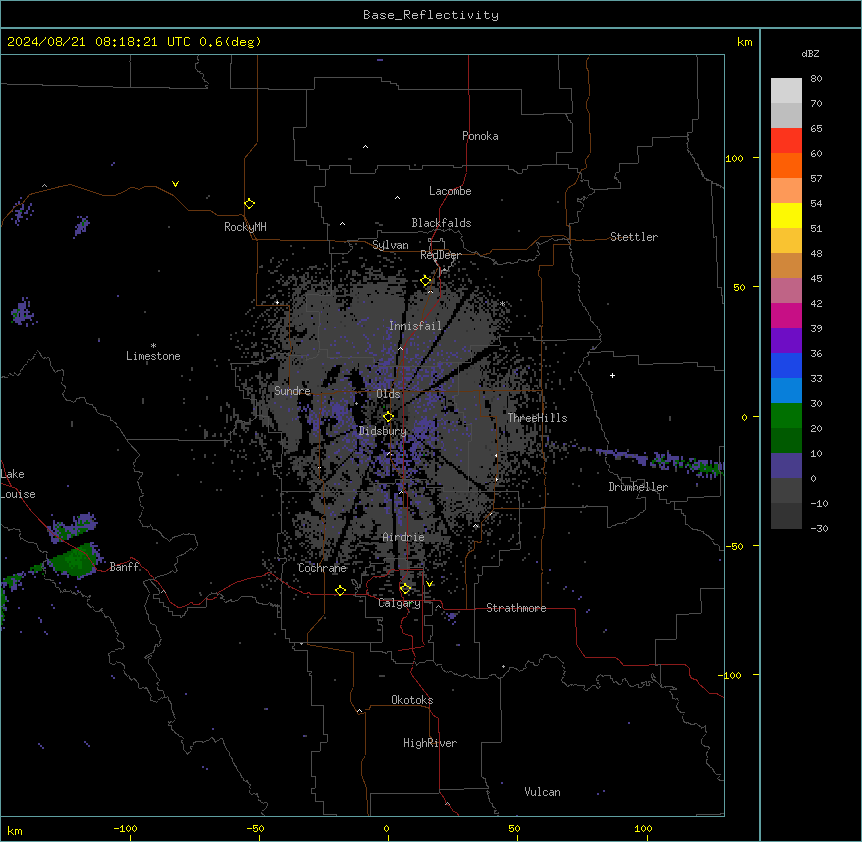Click the yellow station marker south of RedDeer
The height and width of the screenshot is (842, 862).
(426, 281)
